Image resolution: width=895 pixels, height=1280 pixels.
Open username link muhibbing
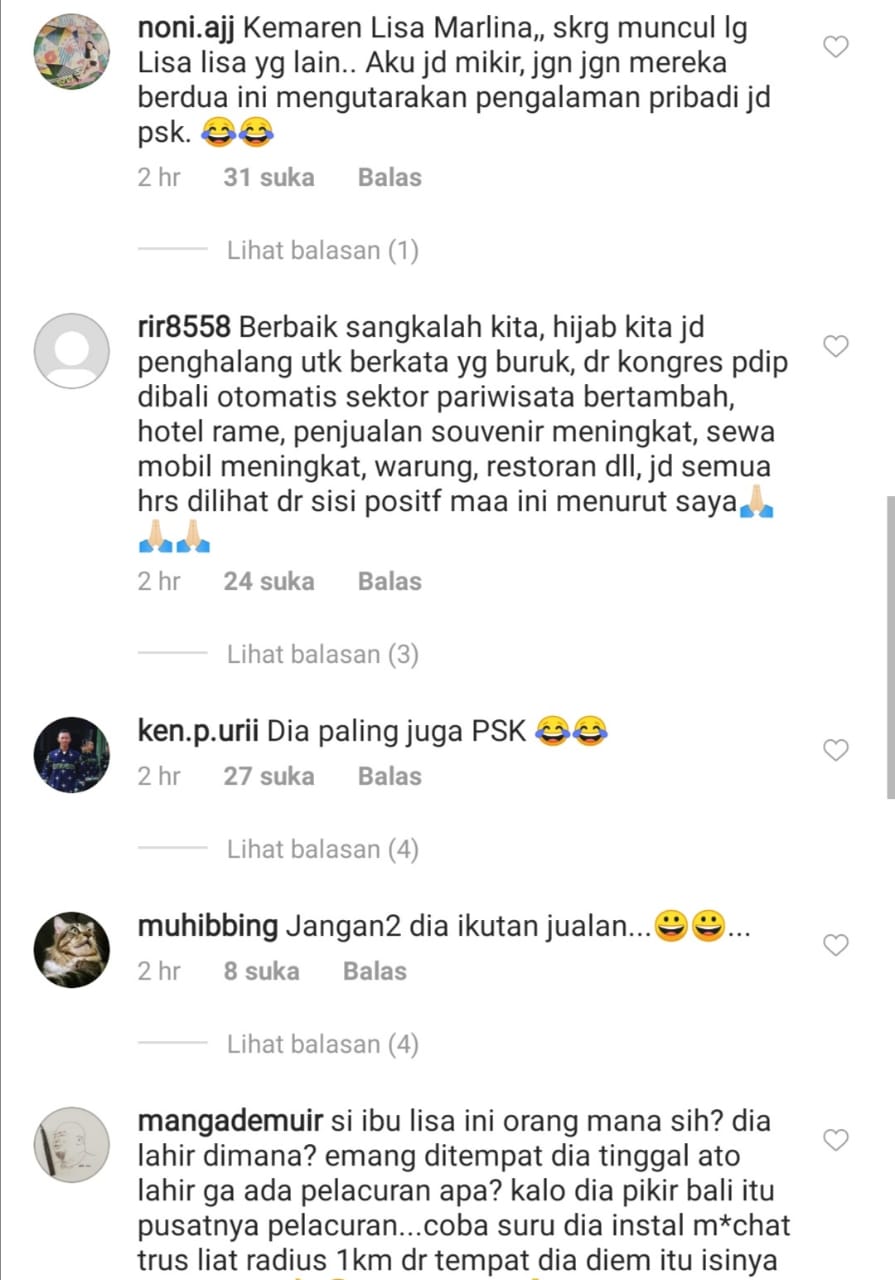click(x=208, y=927)
